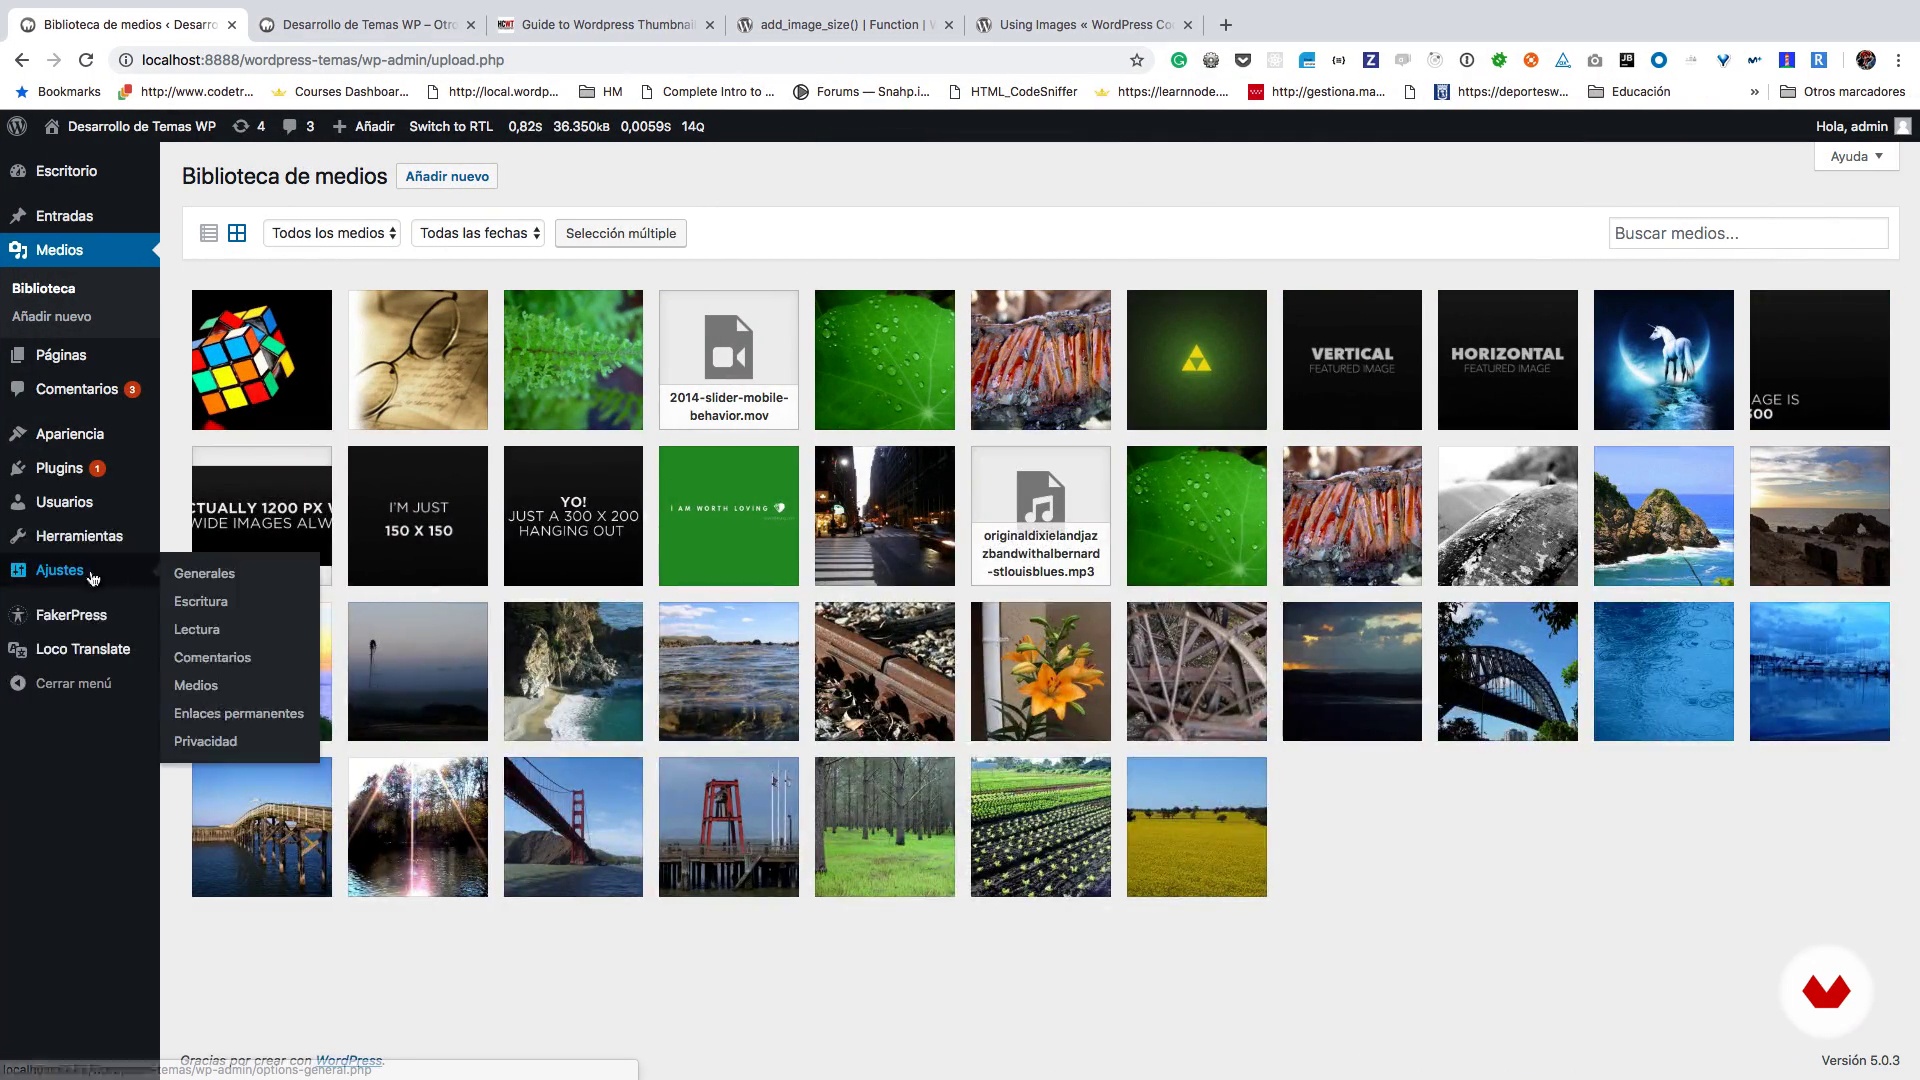Image resolution: width=1920 pixels, height=1080 pixels.
Task: Select the unicorn moon image thumbnail
Action: [1664, 360]
